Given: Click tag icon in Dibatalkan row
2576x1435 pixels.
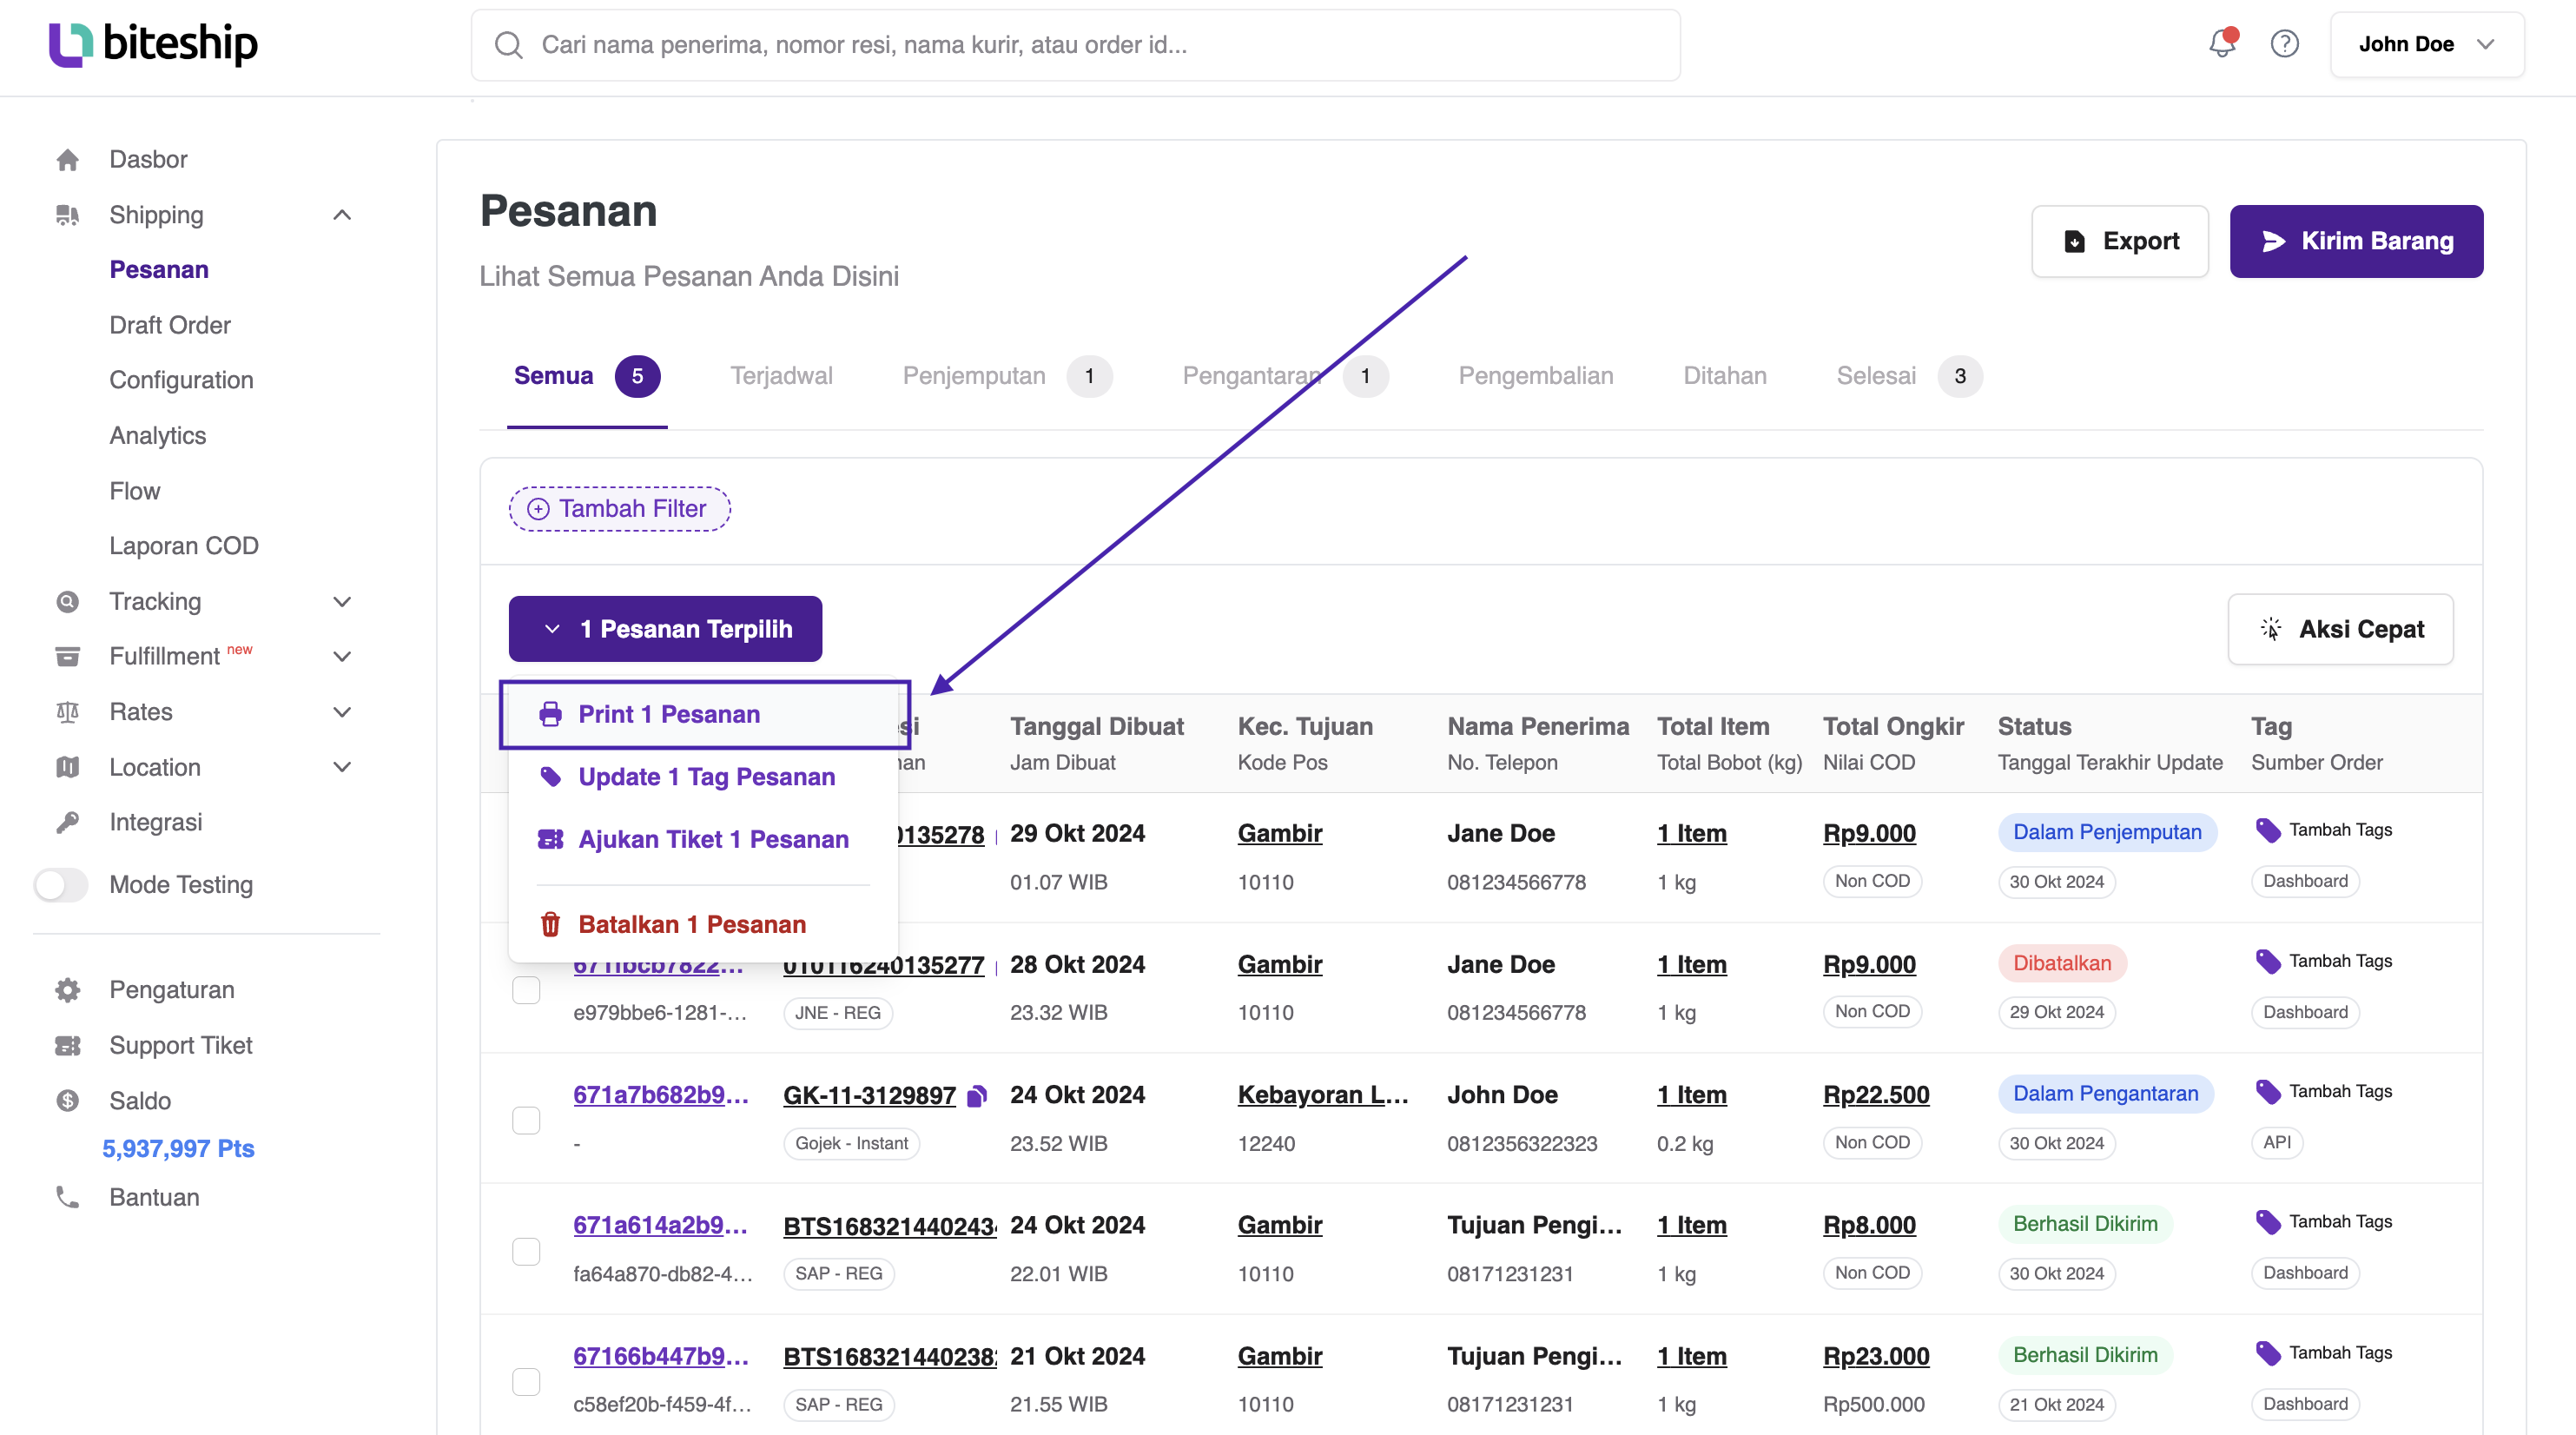Looking at the screenshot, I should tap(2268, 961).
